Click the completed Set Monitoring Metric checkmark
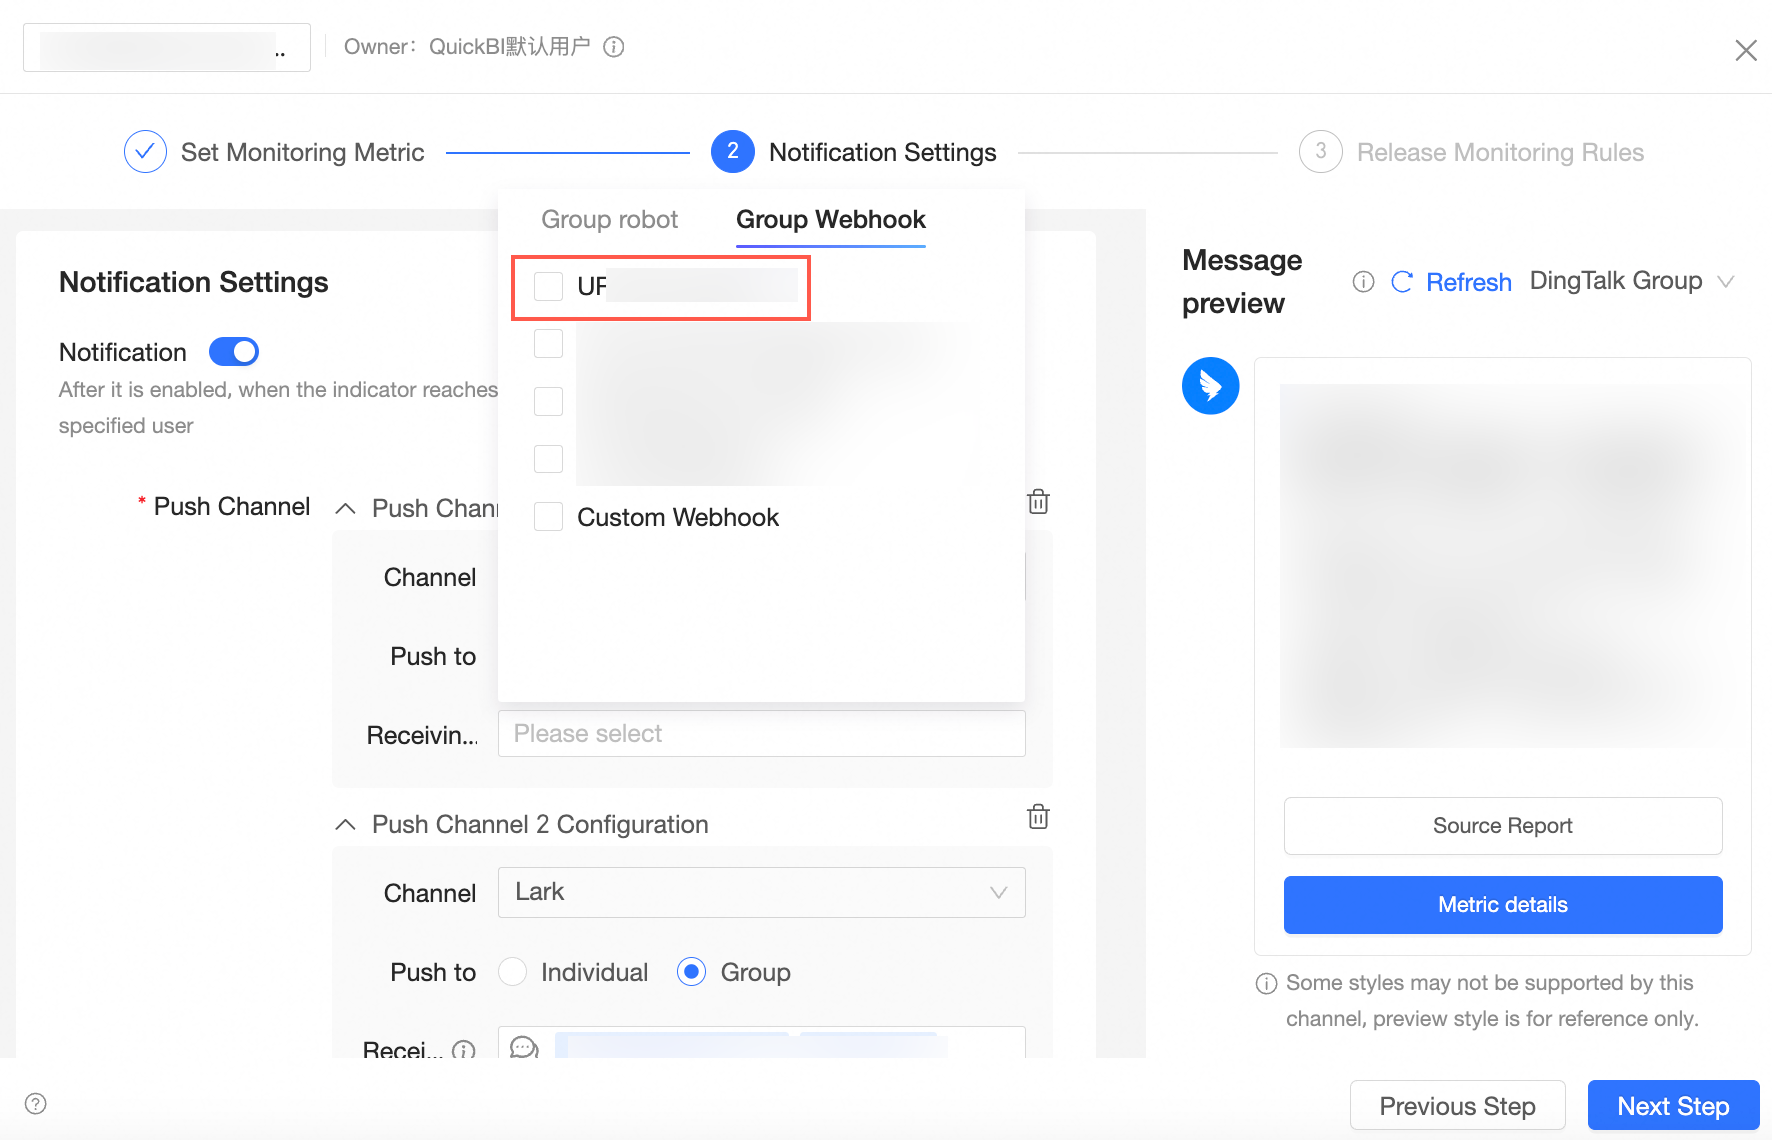Viewport: 1772px width, 1140px height. 145,152
